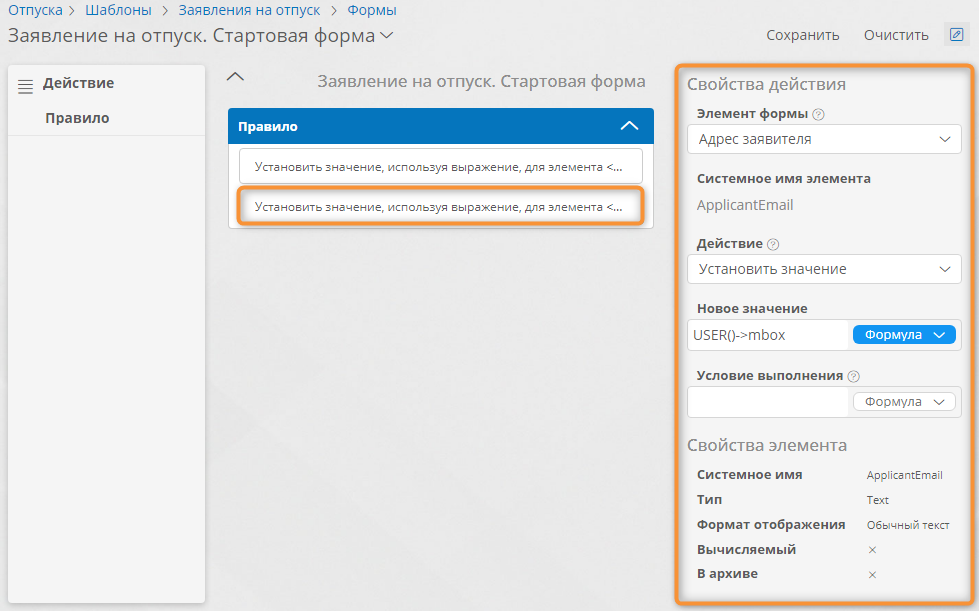
Task: Click the help icon beside Элемент формы
Action: tap(818, 114)
